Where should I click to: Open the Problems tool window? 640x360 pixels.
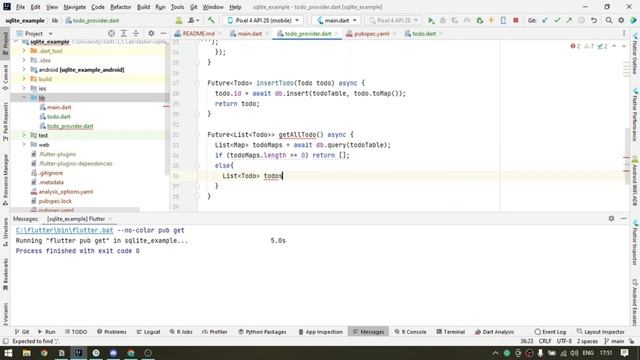pos(111,332)
